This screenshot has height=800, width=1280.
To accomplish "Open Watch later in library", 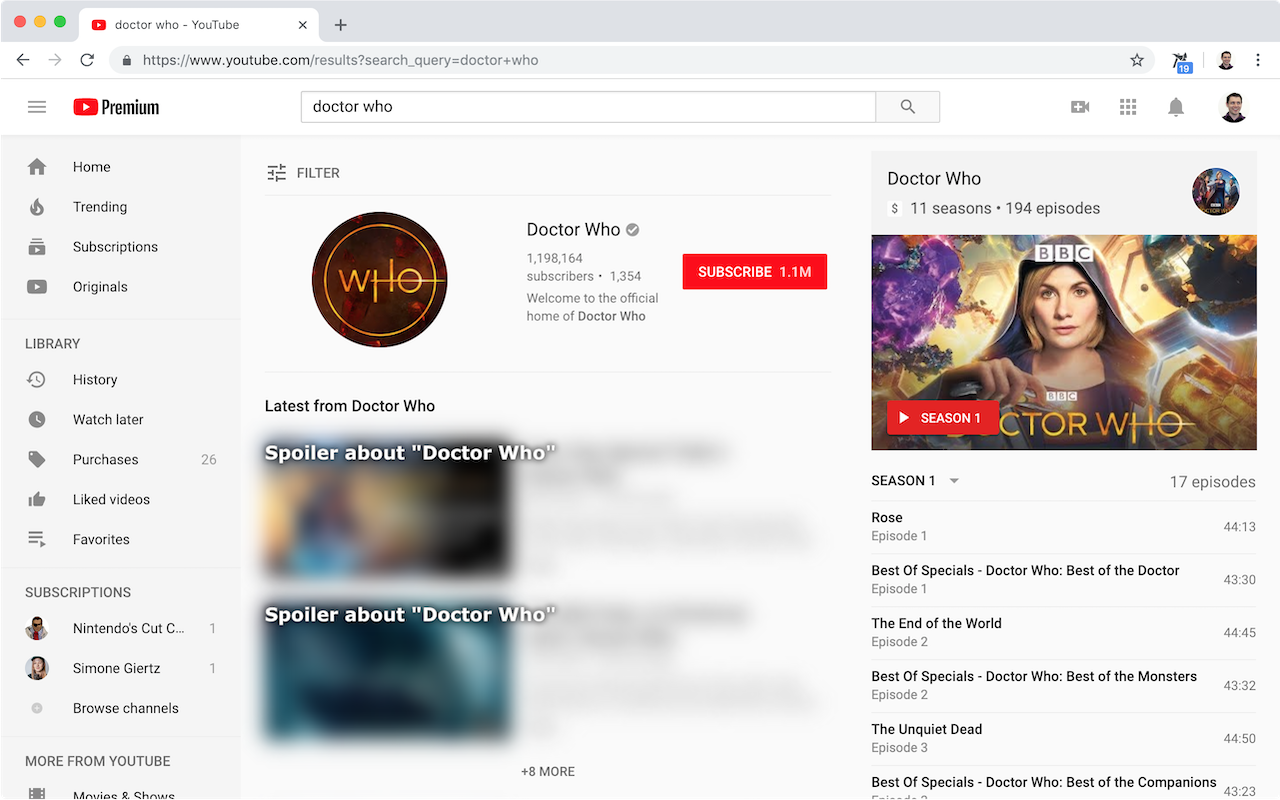I will click(x=121, y=420).
